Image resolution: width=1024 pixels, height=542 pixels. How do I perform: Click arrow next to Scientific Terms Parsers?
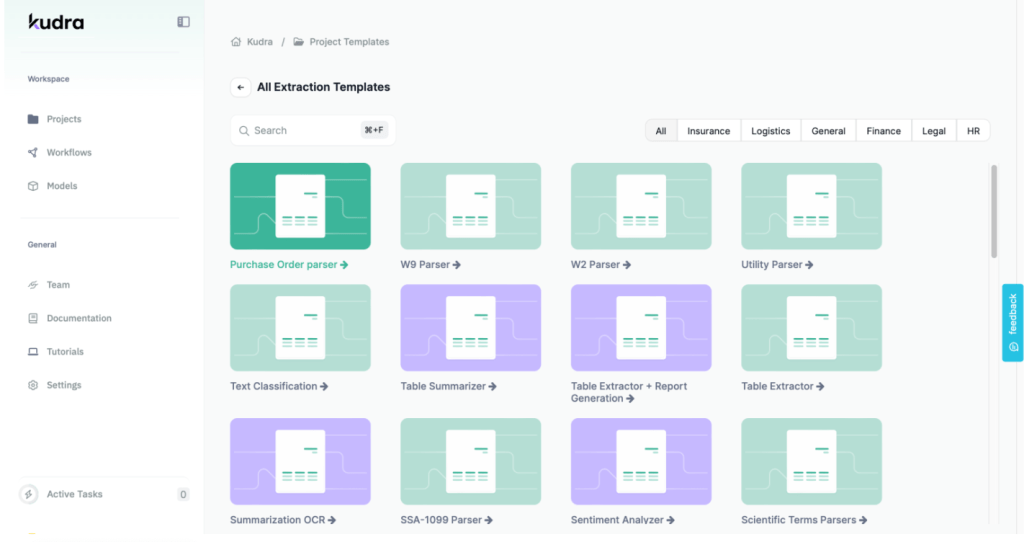863,520
